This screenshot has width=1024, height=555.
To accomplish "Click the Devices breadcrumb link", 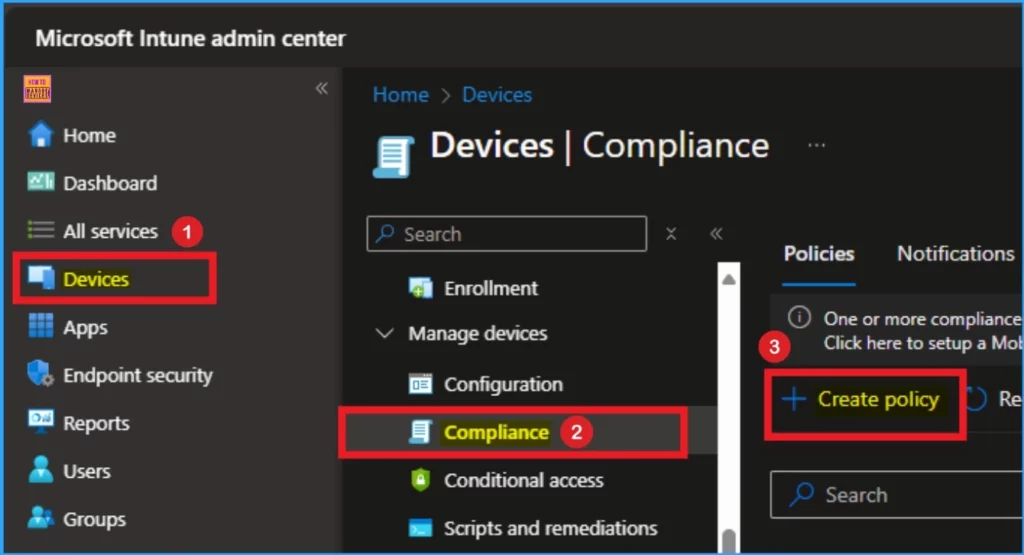I will 497,95.
